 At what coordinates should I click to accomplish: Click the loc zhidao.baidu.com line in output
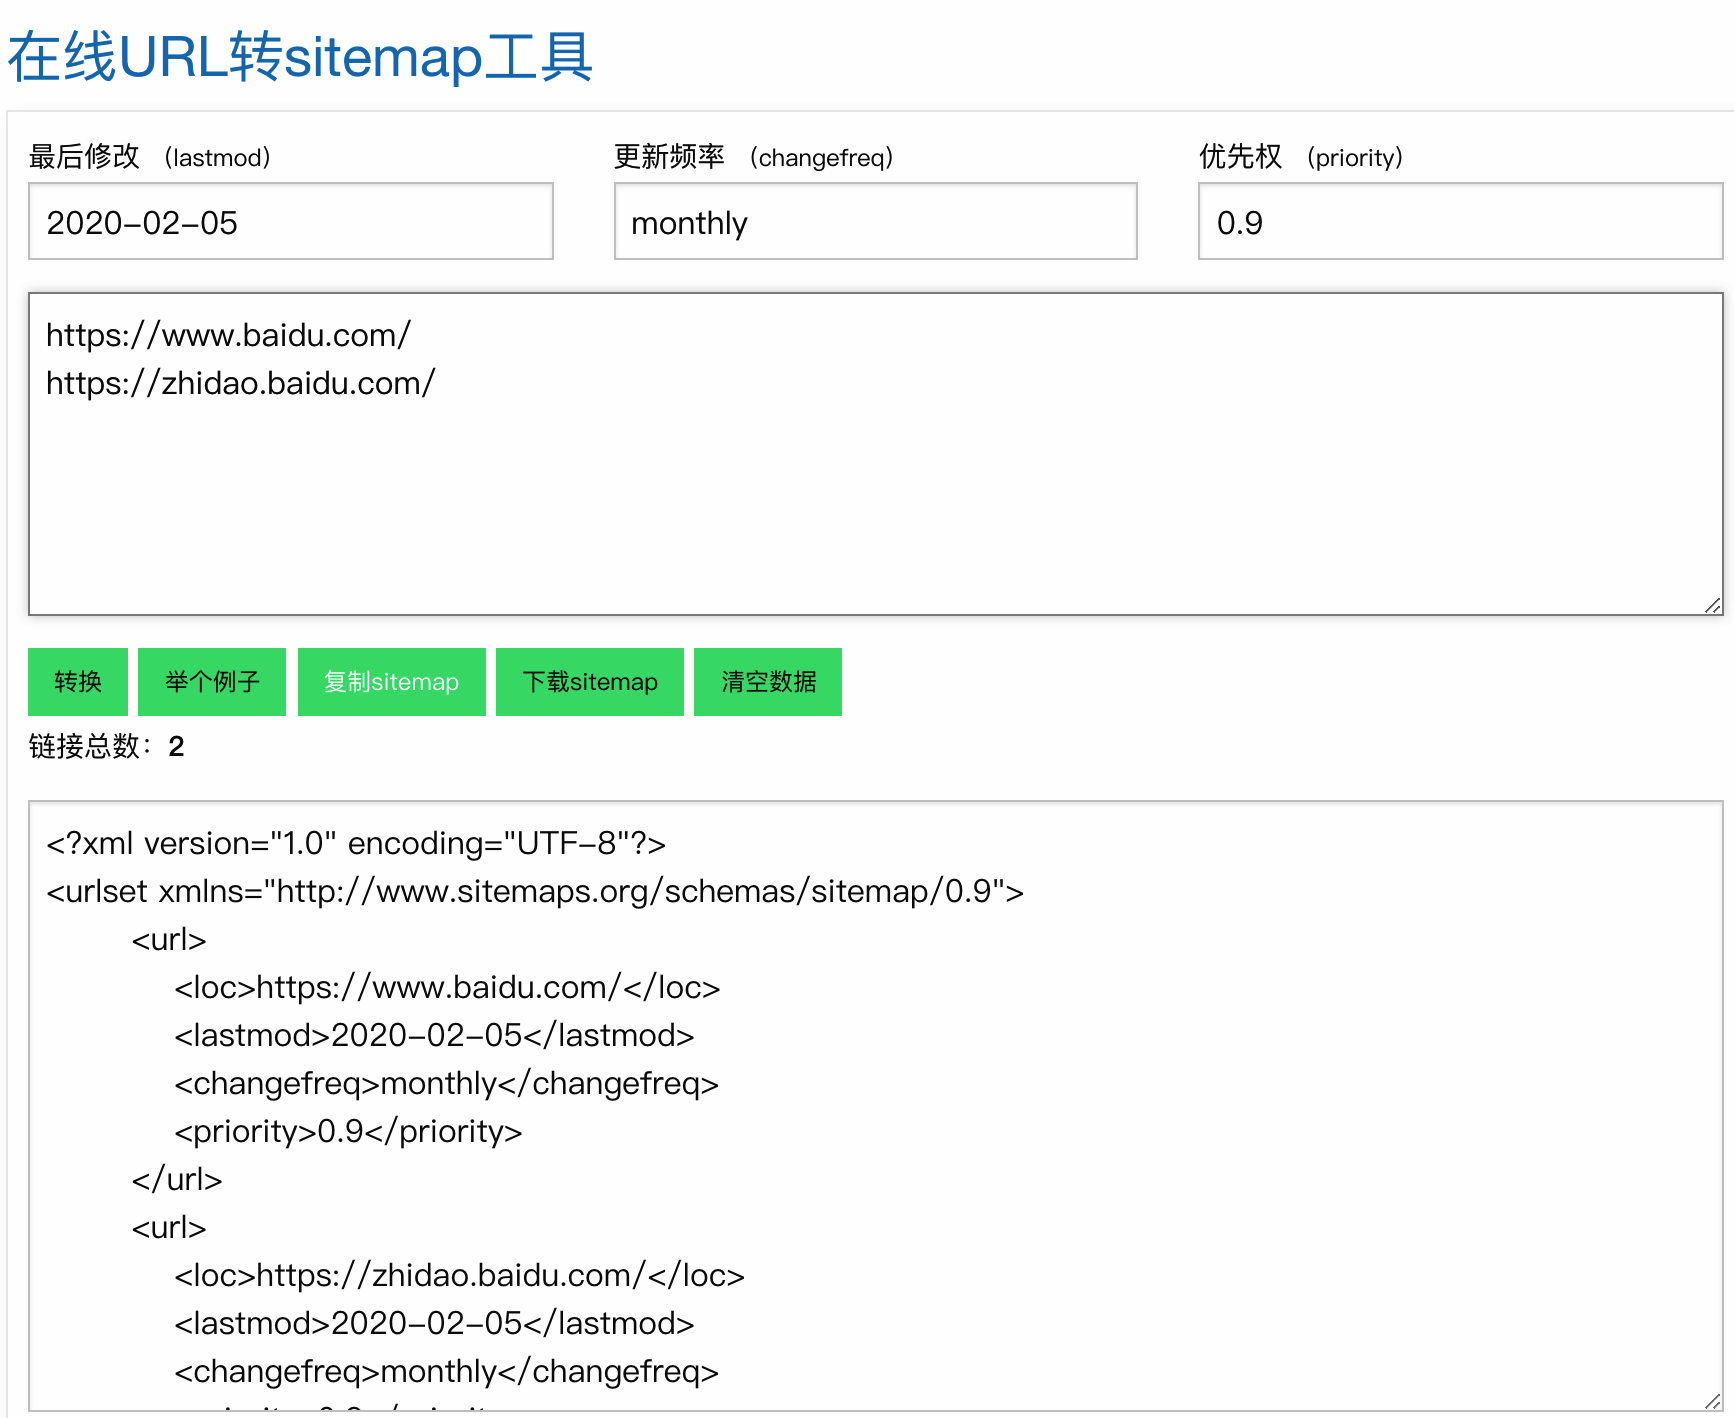tap(459, 1275)
